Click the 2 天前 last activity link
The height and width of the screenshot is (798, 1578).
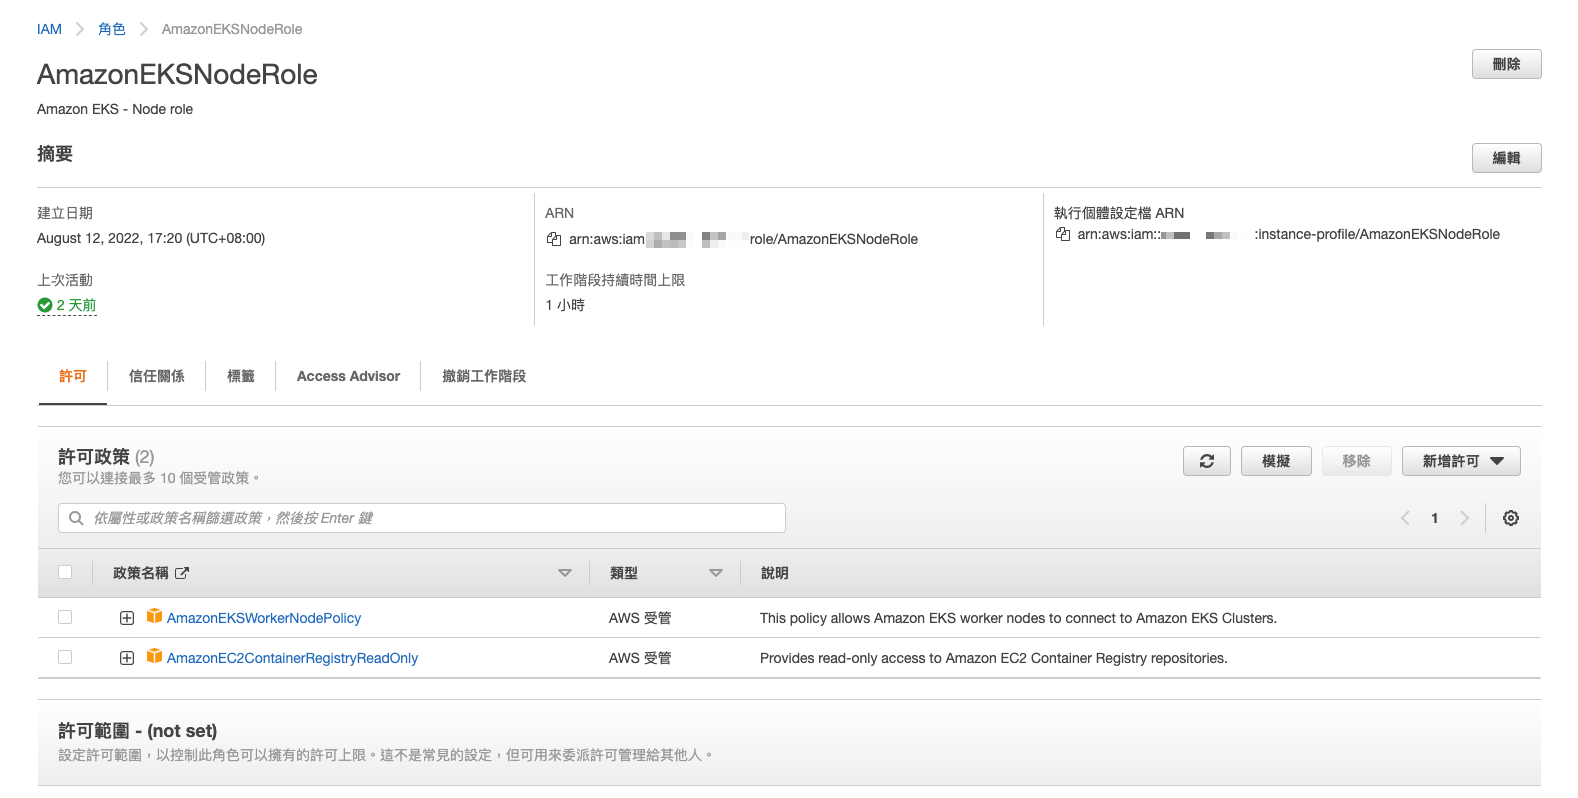pyautogui.click(x=76, y=305)
